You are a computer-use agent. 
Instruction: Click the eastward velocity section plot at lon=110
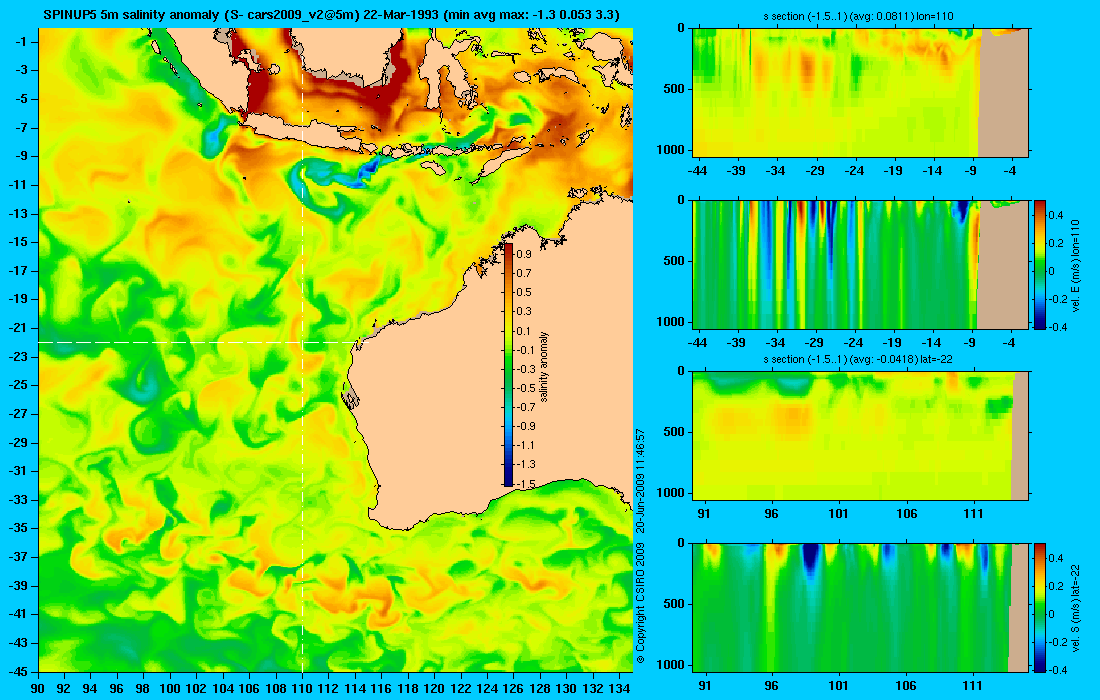(861, 264)
